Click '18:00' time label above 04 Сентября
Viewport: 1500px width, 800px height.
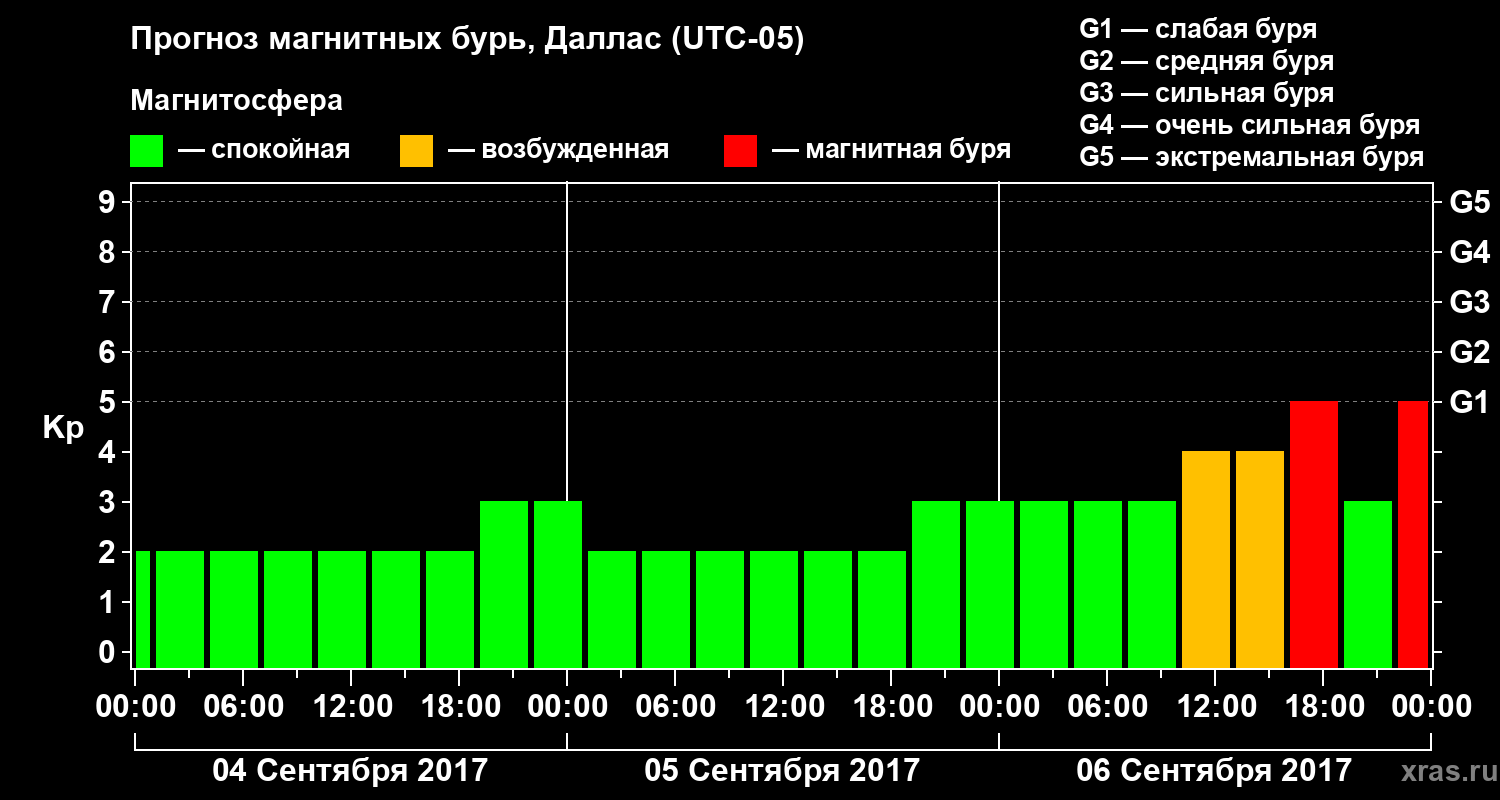tap(459, 706)
